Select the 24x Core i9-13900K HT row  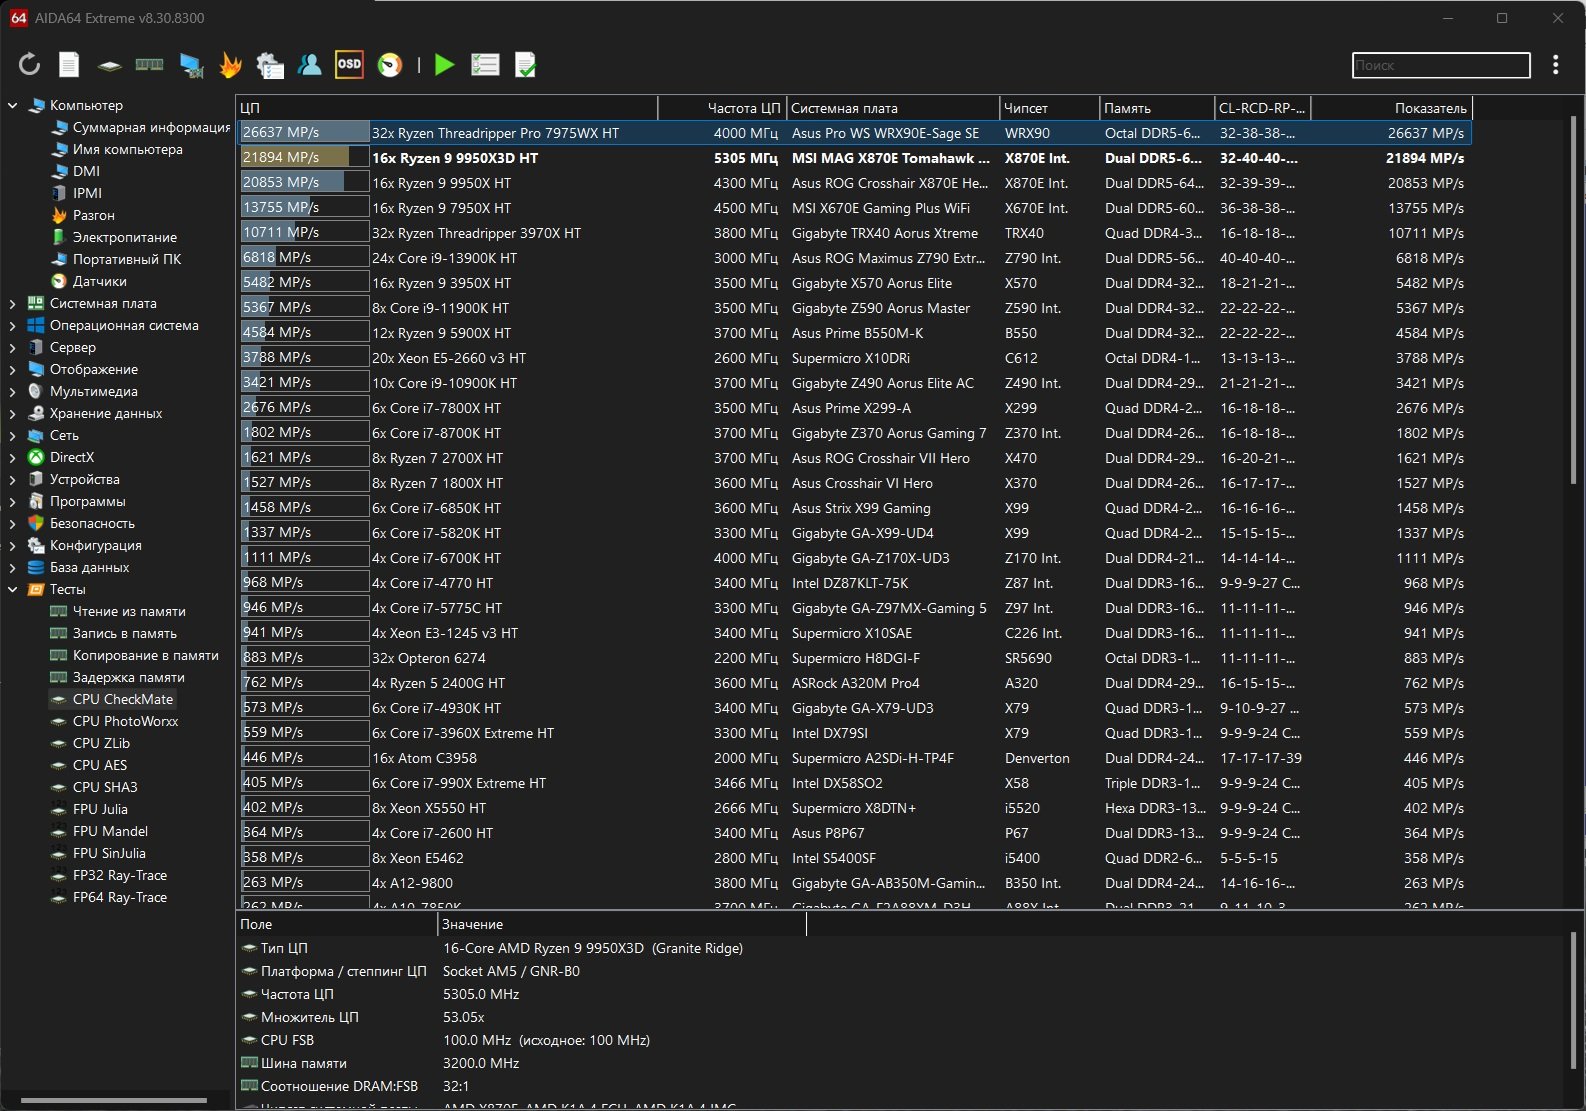854,258
